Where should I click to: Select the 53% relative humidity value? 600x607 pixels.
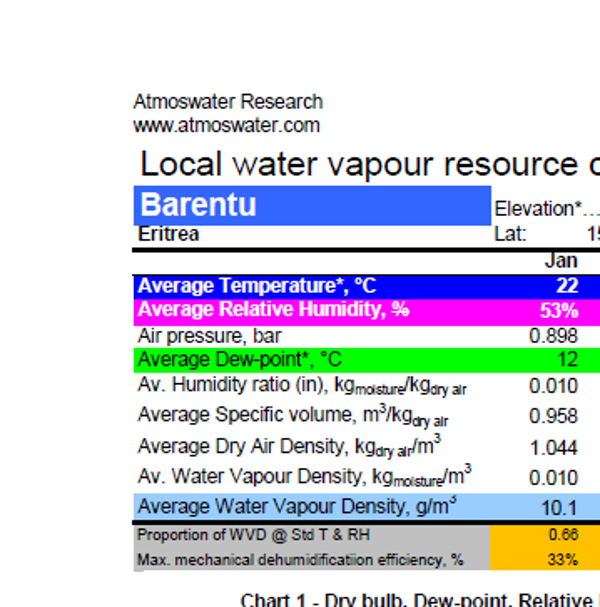point(559,310)
